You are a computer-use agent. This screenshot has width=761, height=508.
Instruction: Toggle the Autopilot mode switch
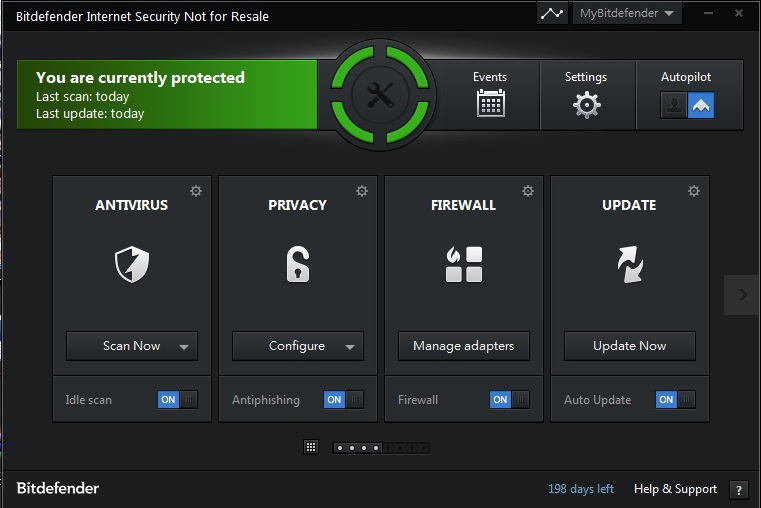[x=687, y=105]
